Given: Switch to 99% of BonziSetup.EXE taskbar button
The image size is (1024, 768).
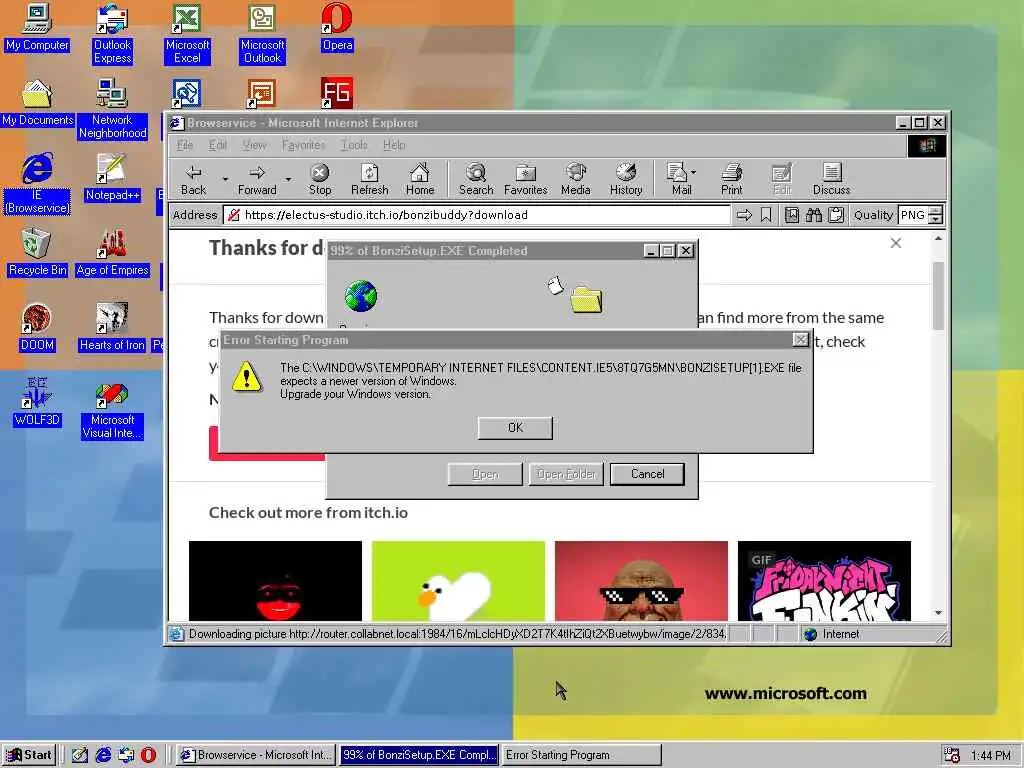Looking at the screenshot, I should 419,755.
